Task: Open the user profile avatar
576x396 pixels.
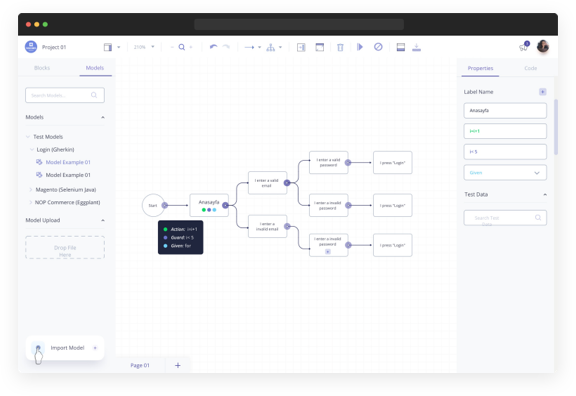Action: click(543, 47)
